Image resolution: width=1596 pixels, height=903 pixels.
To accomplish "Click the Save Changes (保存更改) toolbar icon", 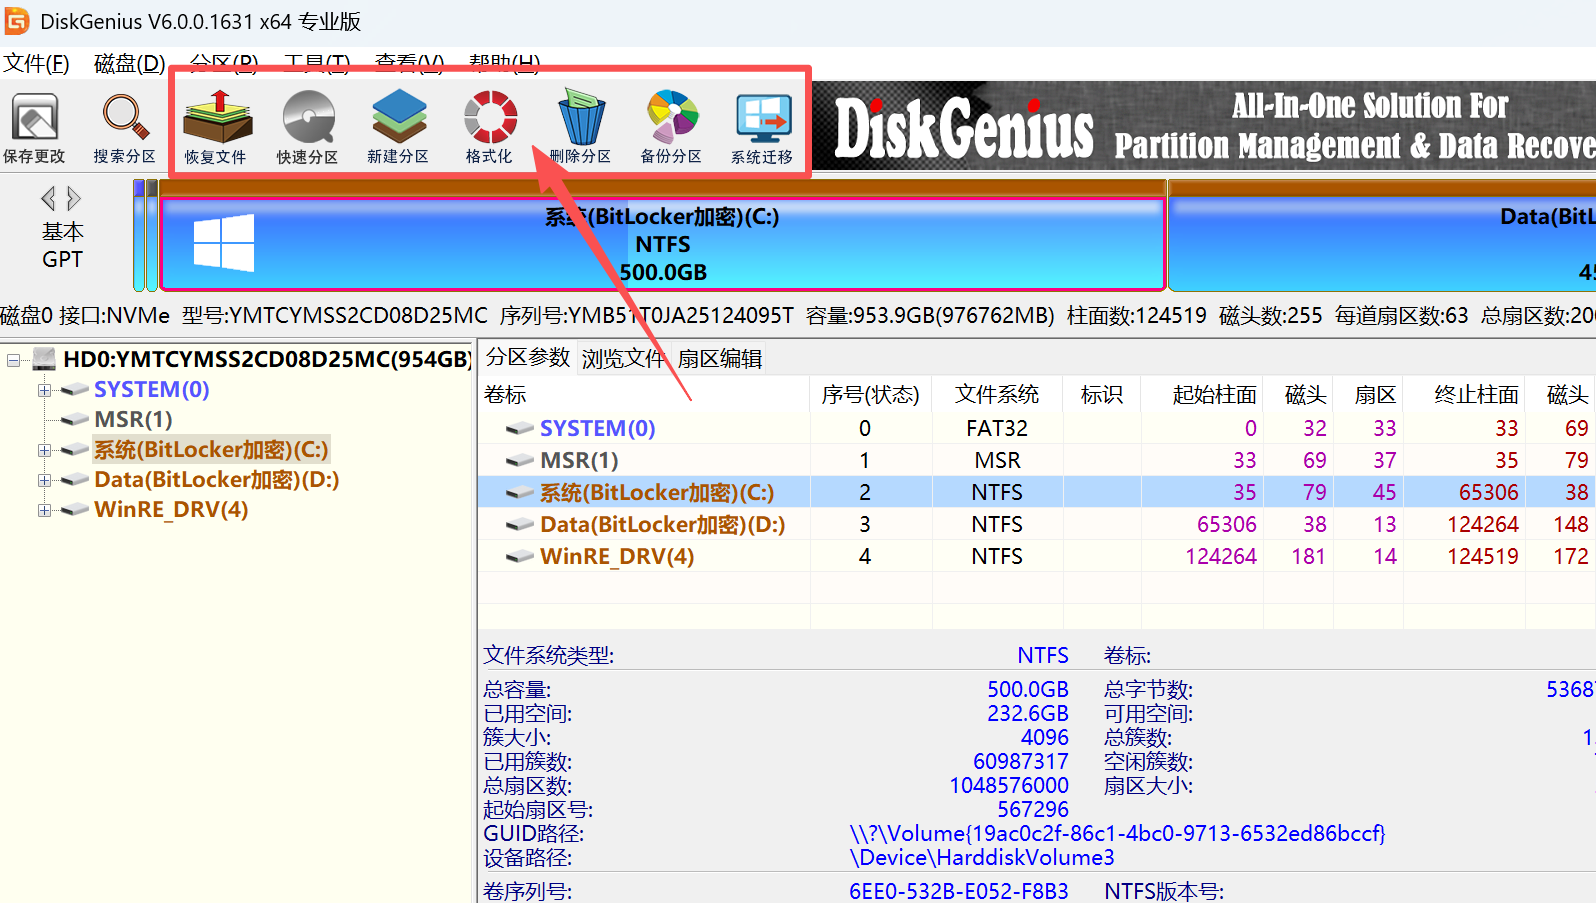I will (35, 128).
